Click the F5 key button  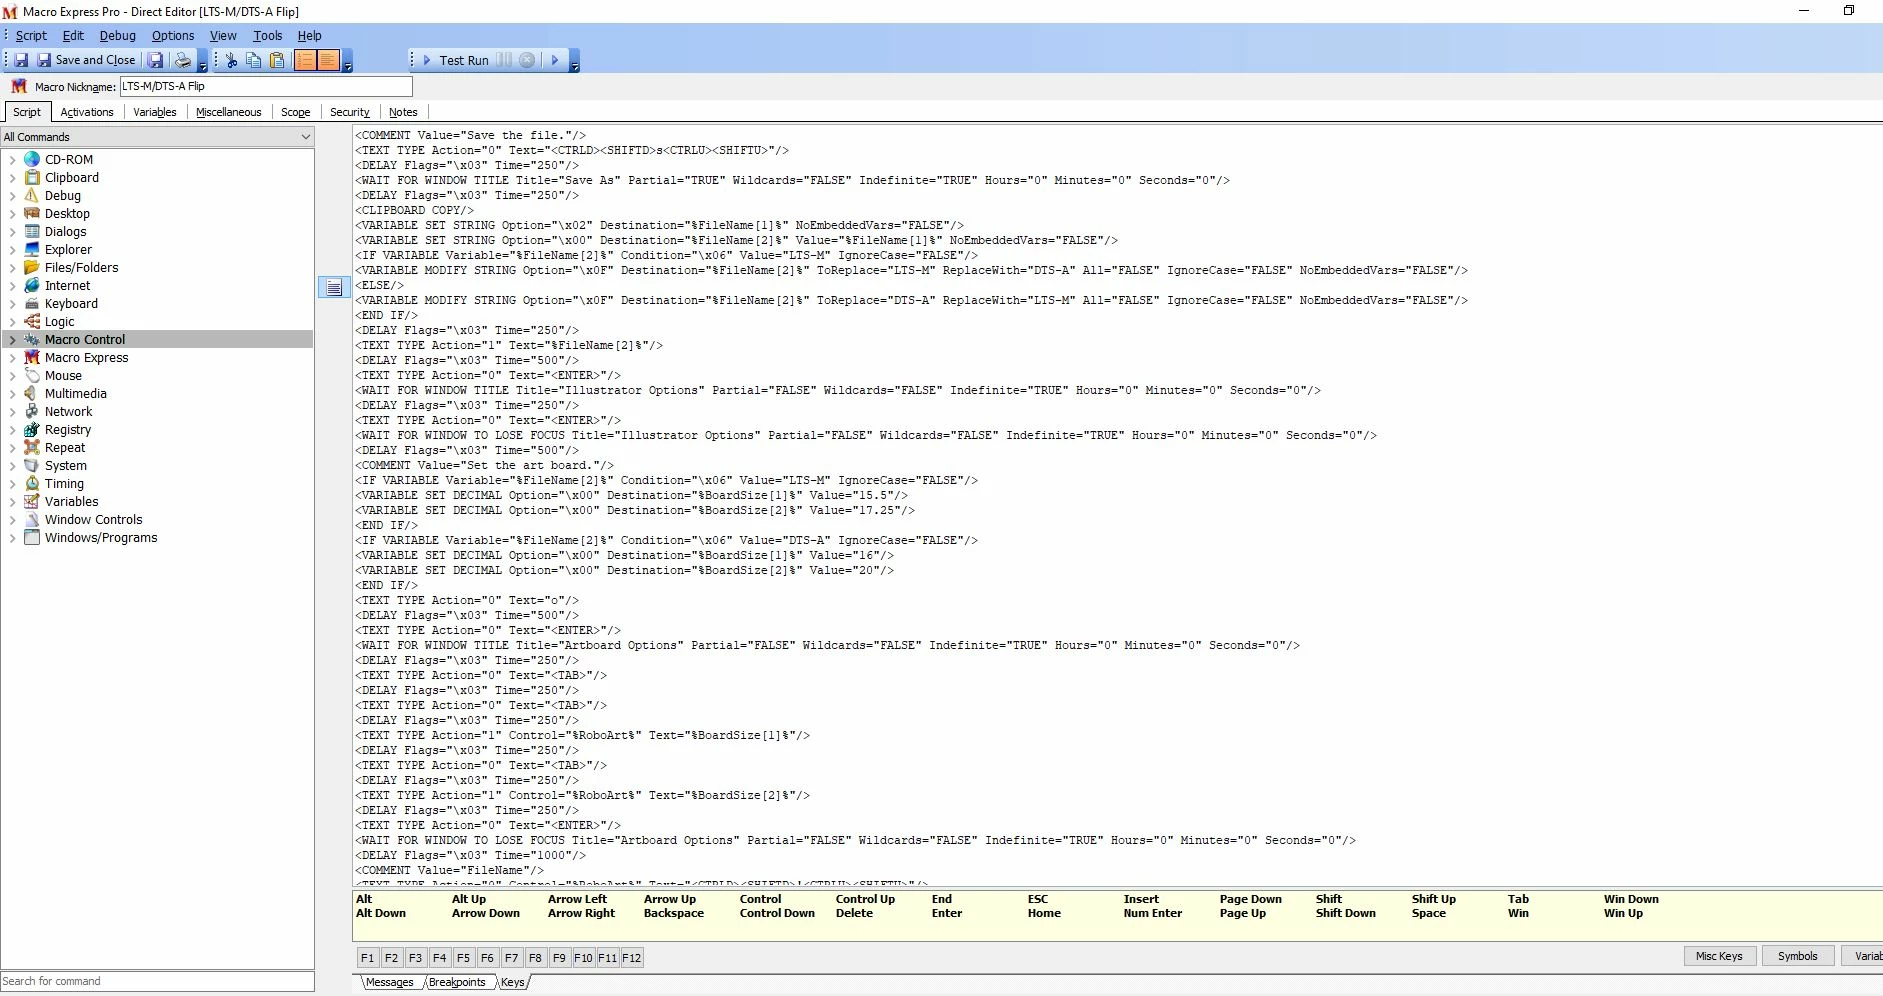(x=463, y=958)
